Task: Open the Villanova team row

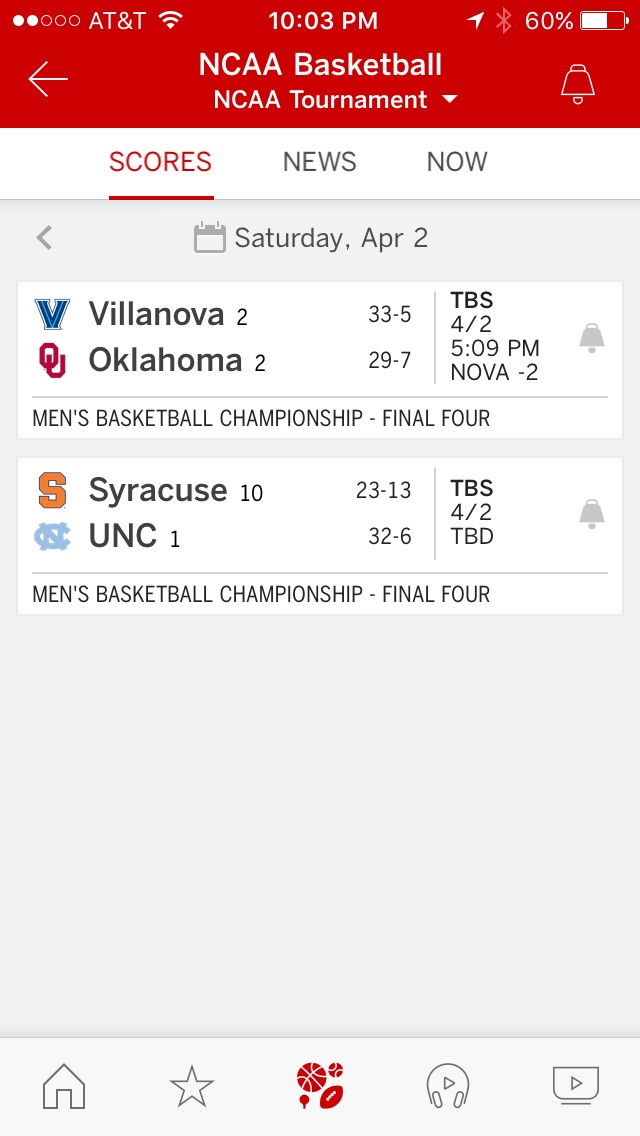Action: pos(223,314)
